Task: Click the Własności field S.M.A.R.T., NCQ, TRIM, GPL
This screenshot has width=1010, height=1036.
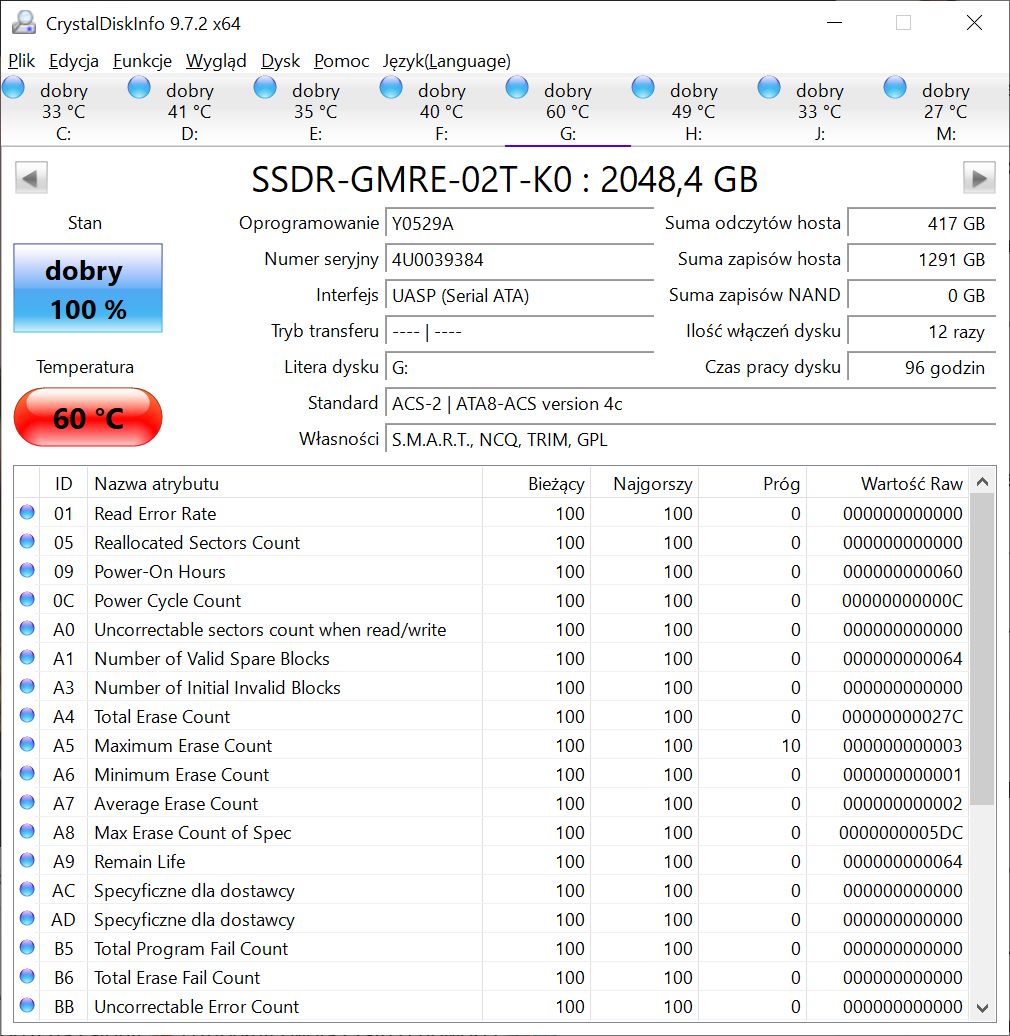Action: (x=690, y=439)
